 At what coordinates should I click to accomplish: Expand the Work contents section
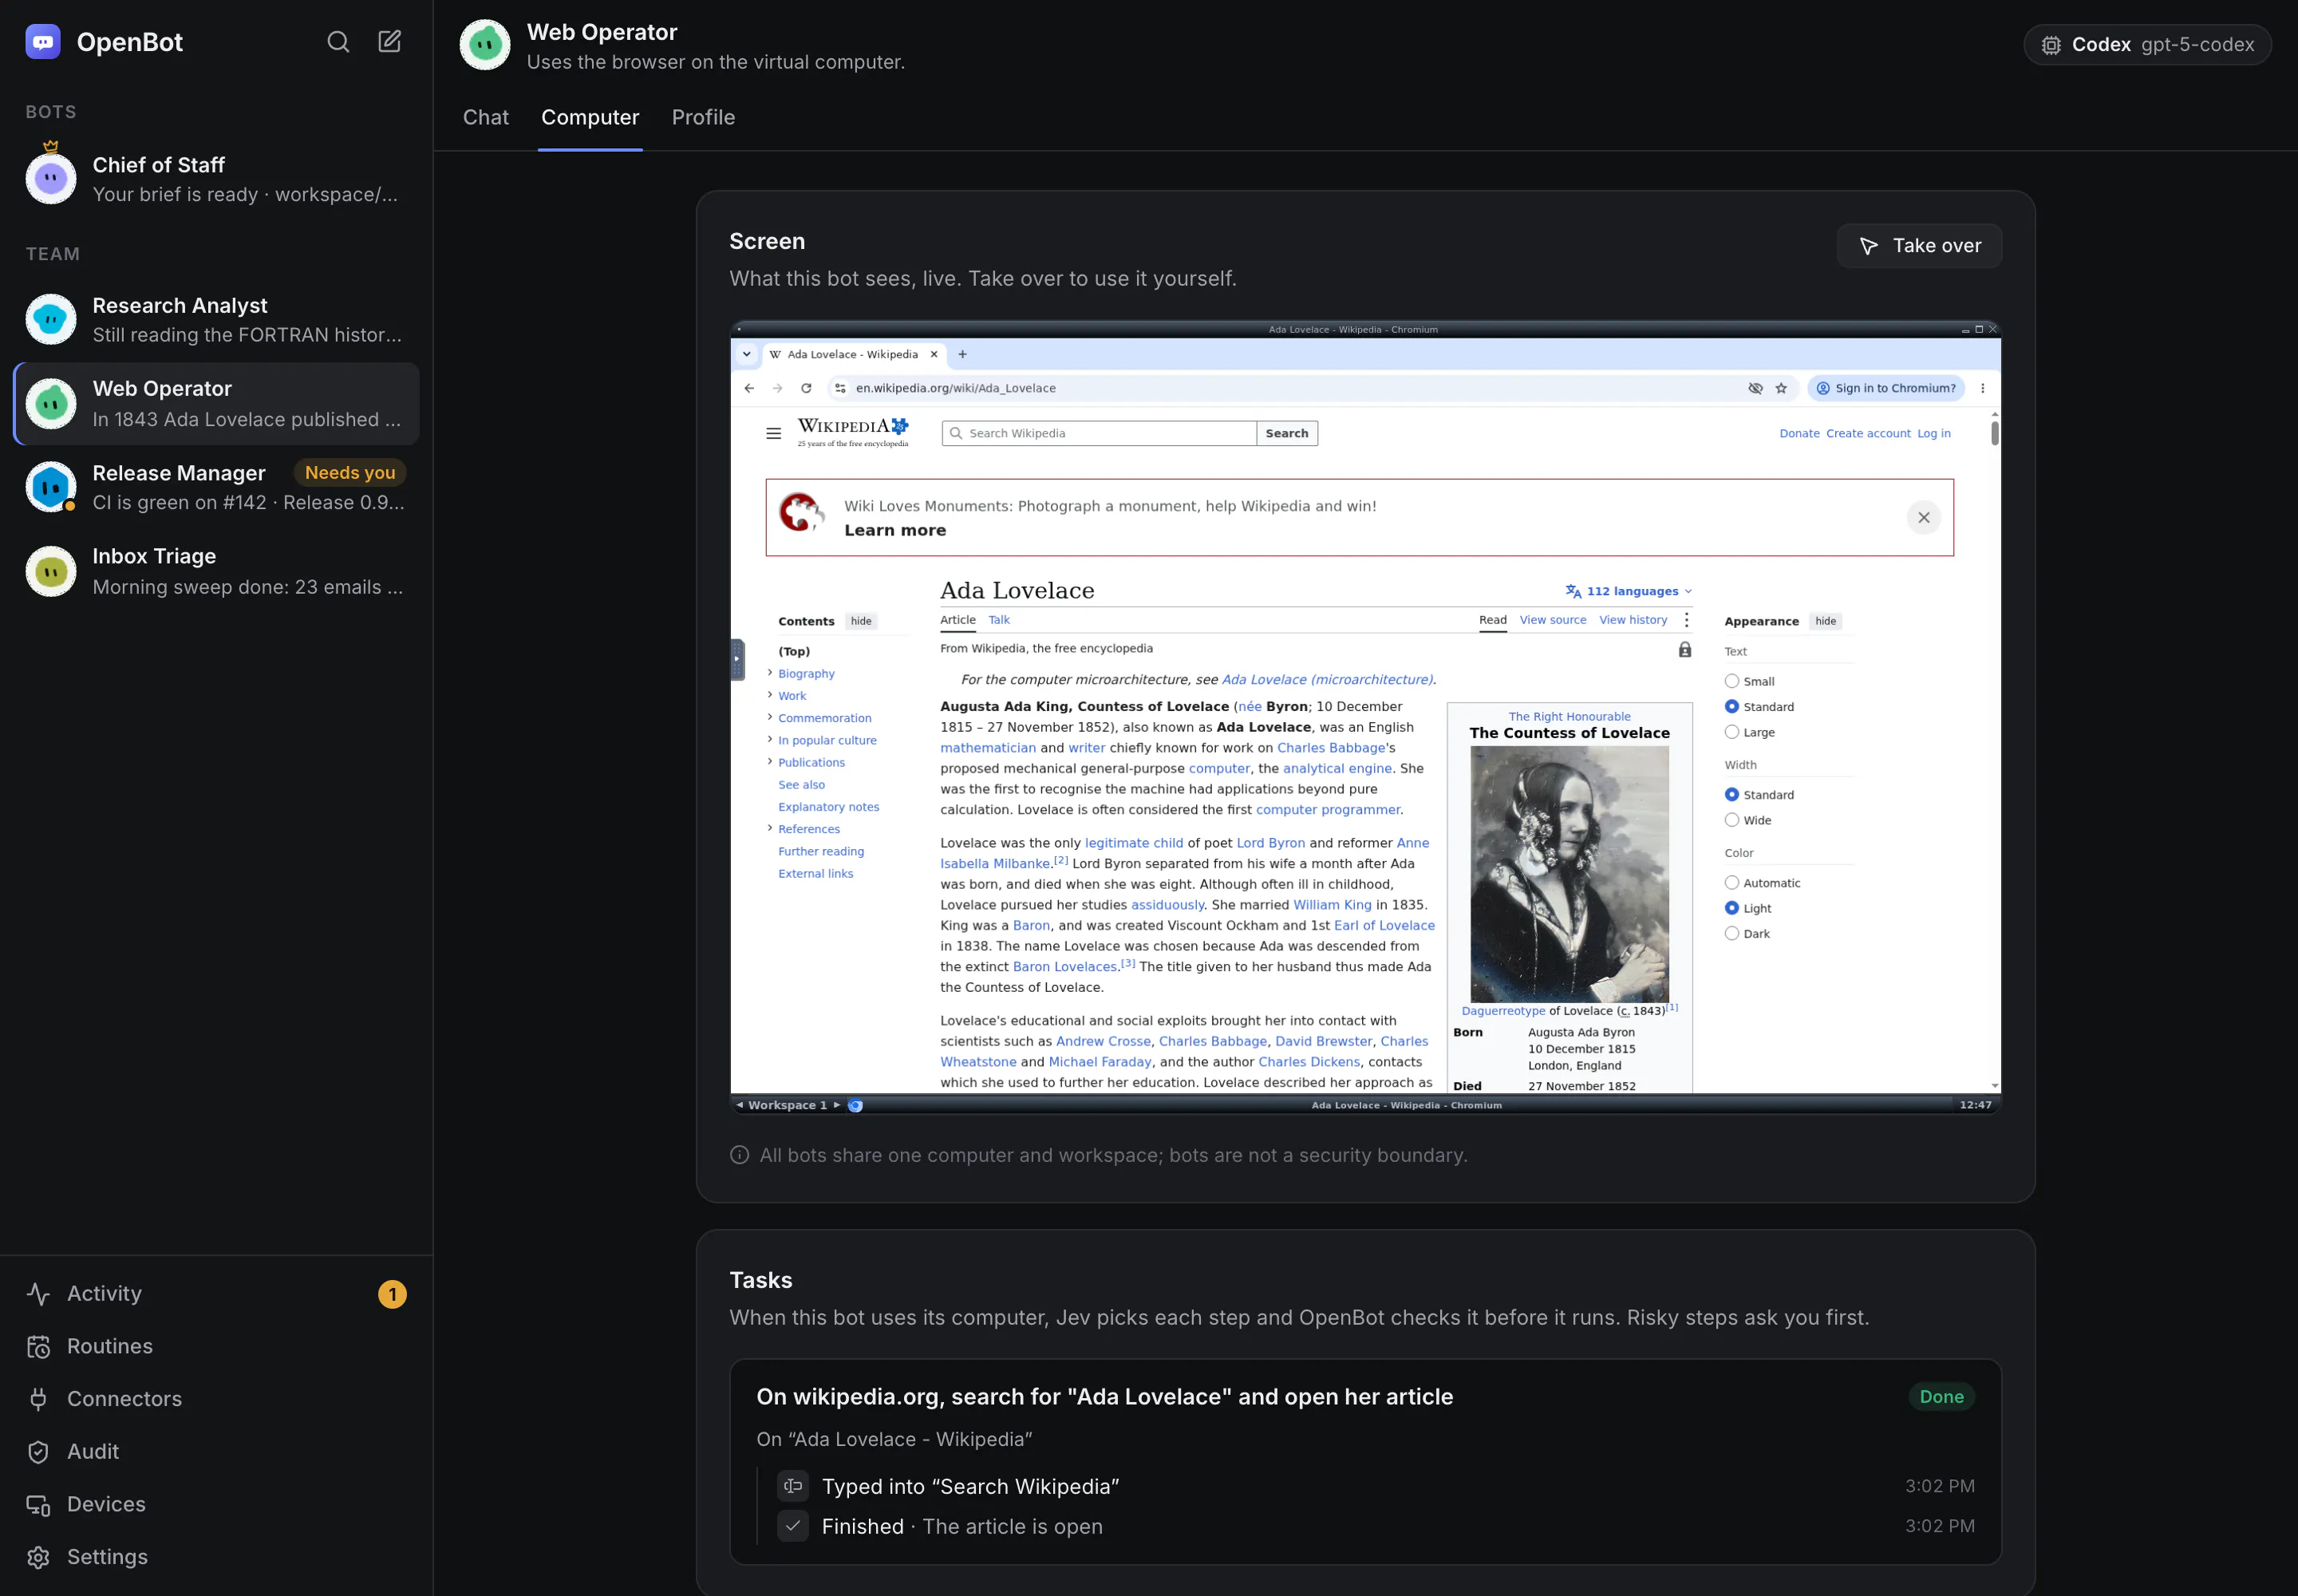pyautogui.click(x=769, y=695)
